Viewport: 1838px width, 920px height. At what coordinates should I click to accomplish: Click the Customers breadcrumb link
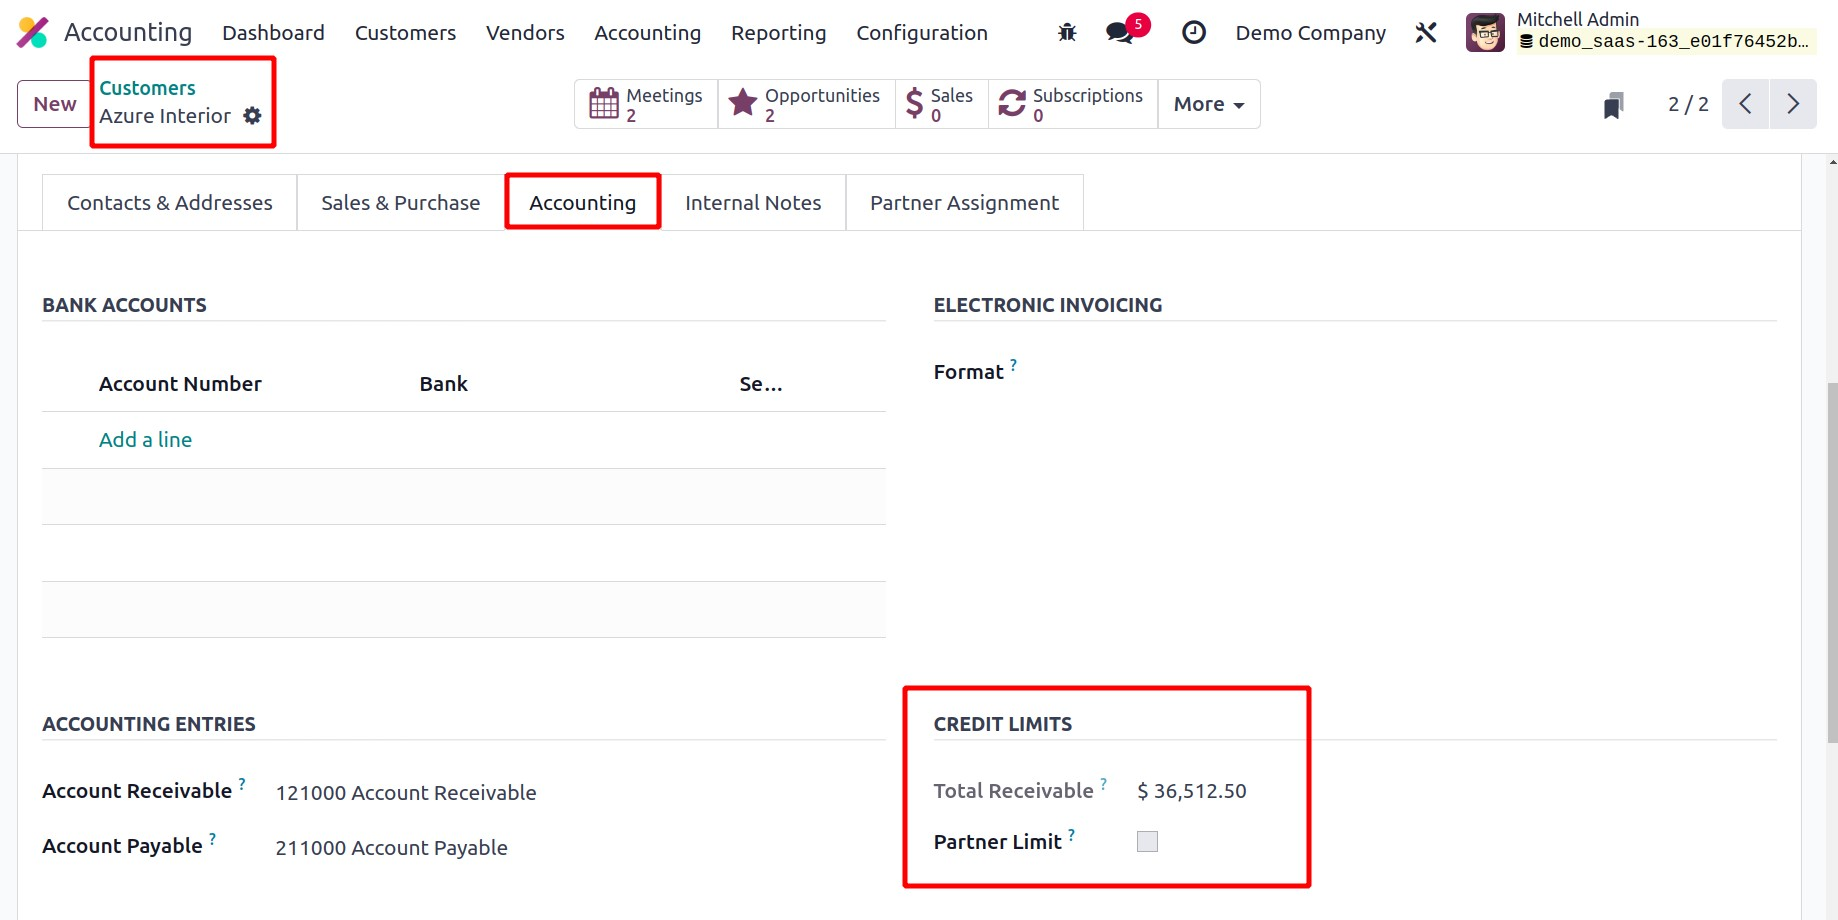pos(147,88)
